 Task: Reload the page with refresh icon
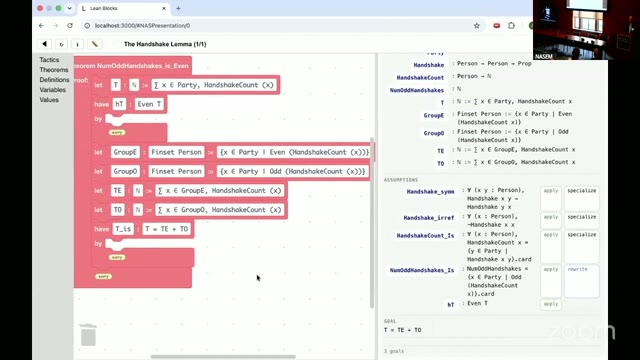70,25
